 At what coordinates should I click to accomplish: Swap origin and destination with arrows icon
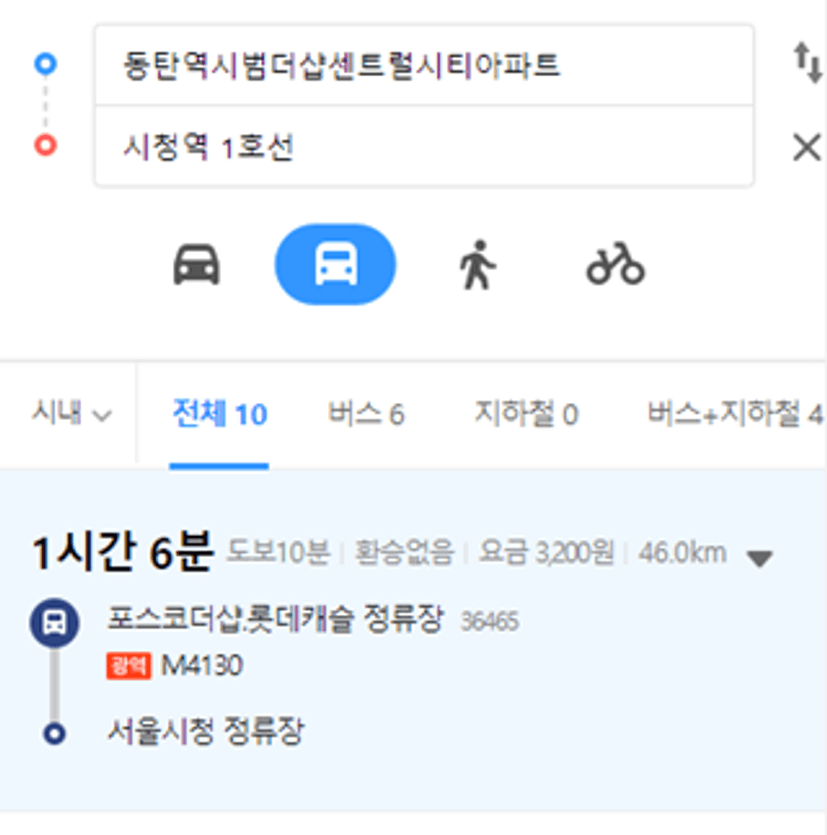[x=807, y=63]
